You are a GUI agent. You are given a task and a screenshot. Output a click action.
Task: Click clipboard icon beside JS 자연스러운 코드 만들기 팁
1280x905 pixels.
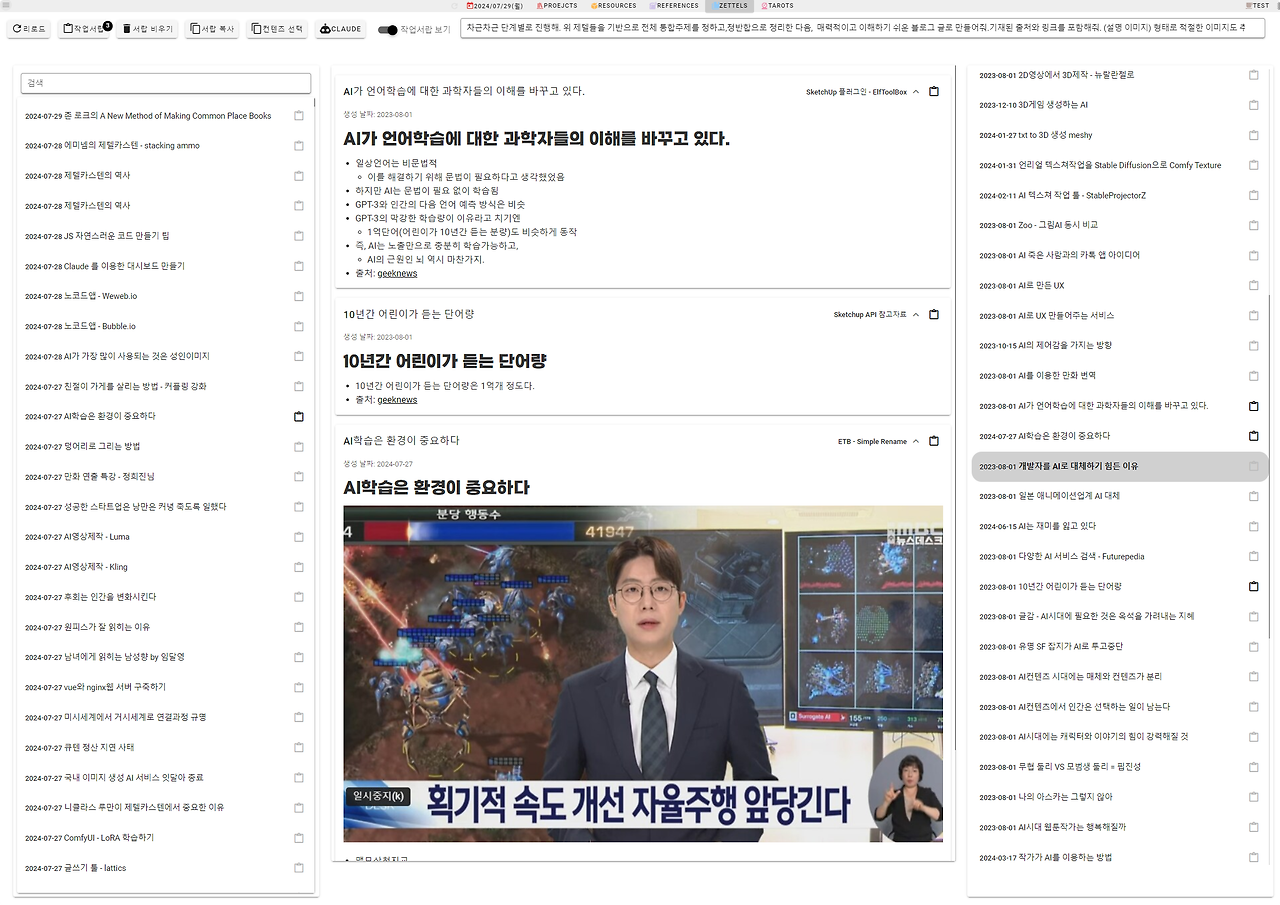299,236
